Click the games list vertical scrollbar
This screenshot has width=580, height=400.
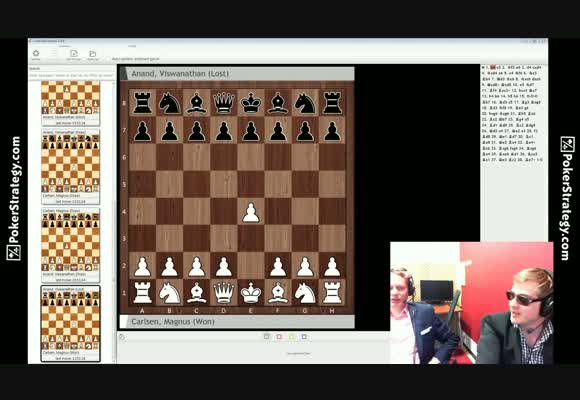point(114,222)
